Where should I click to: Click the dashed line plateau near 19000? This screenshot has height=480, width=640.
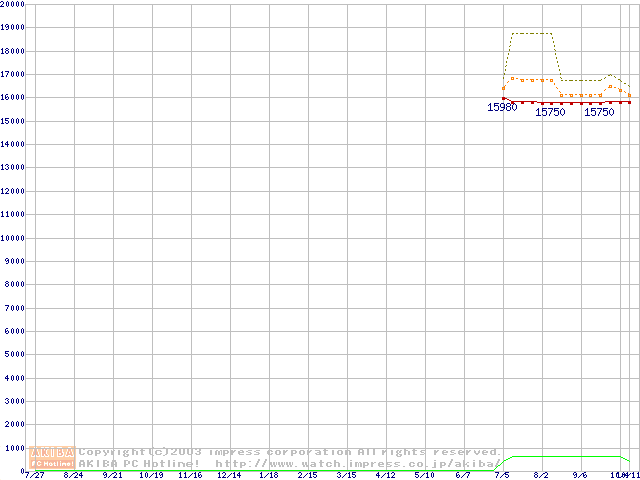pyautogui.click(x=532, y=33)
